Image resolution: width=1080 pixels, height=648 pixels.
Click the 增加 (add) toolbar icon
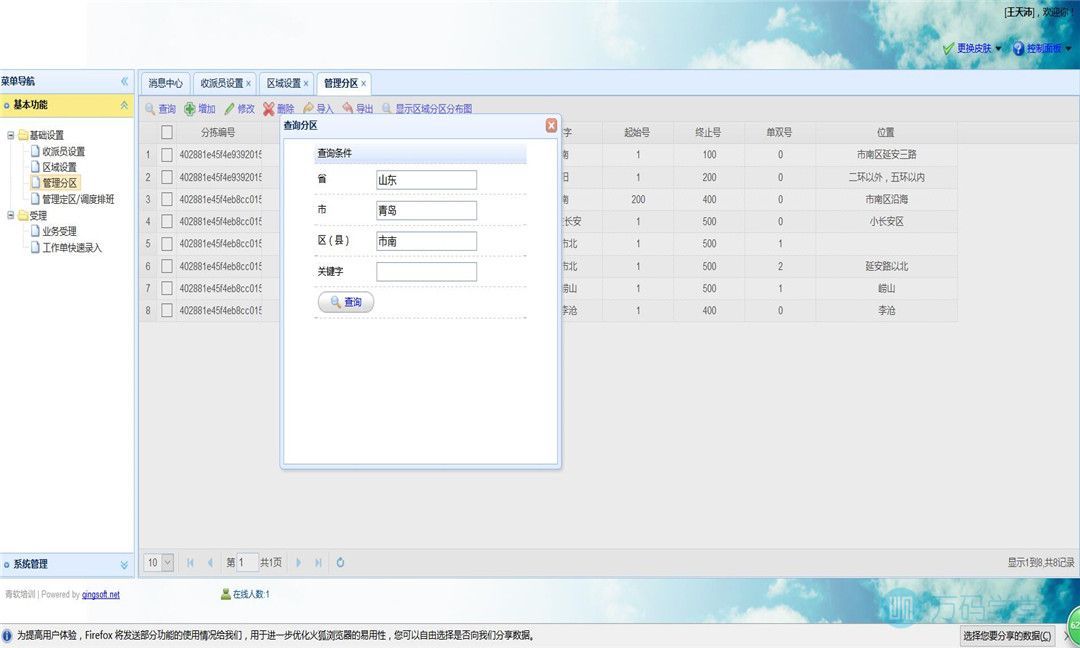[190, 109]
